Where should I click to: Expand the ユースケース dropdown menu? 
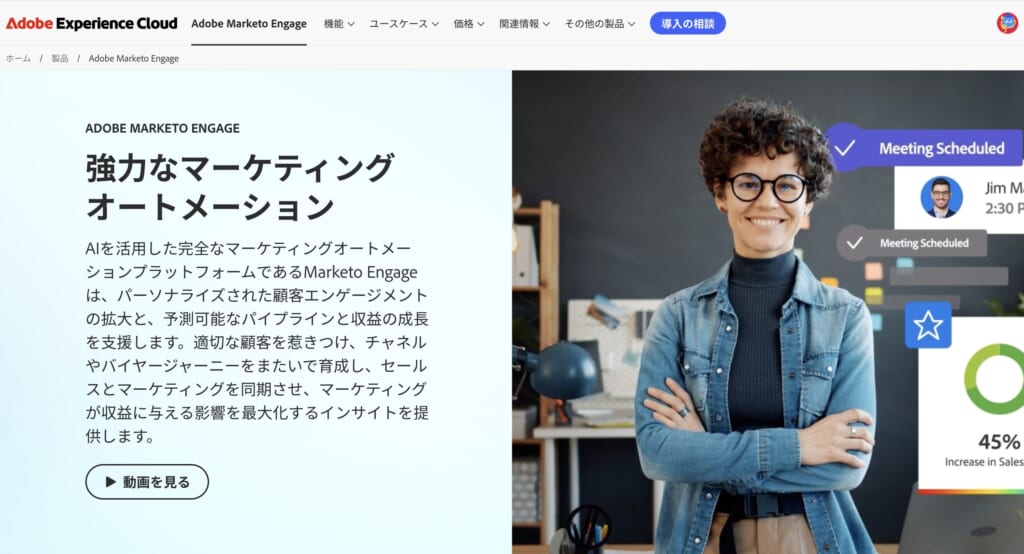point(404,24)
